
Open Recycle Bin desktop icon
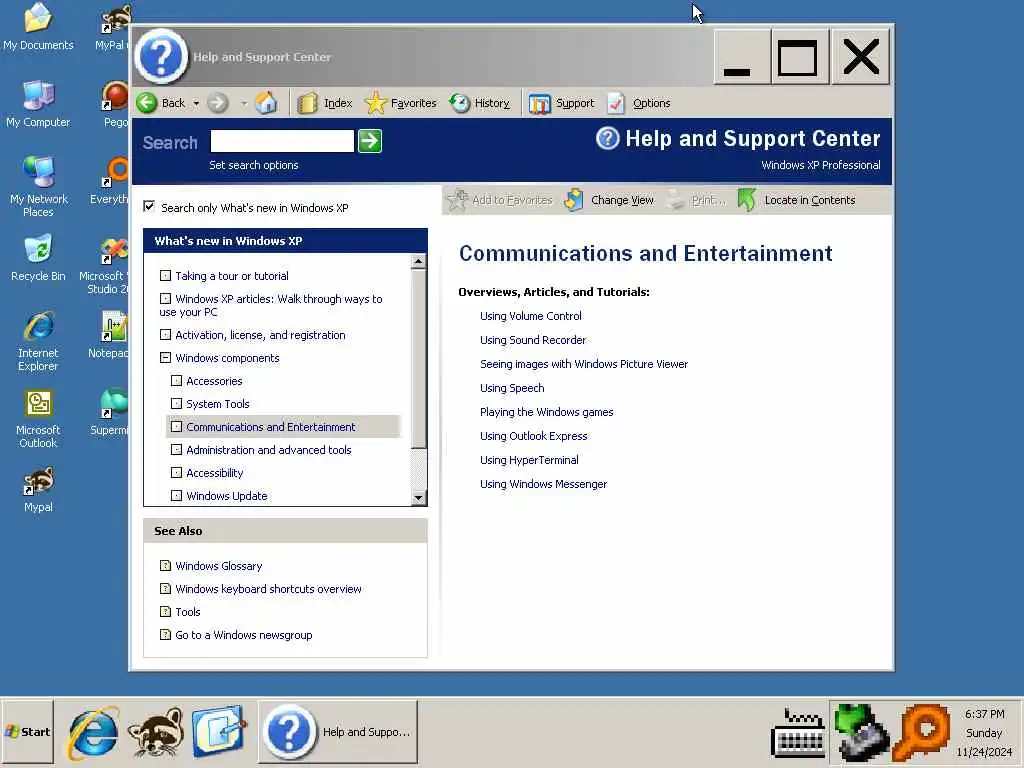point(38,258)
